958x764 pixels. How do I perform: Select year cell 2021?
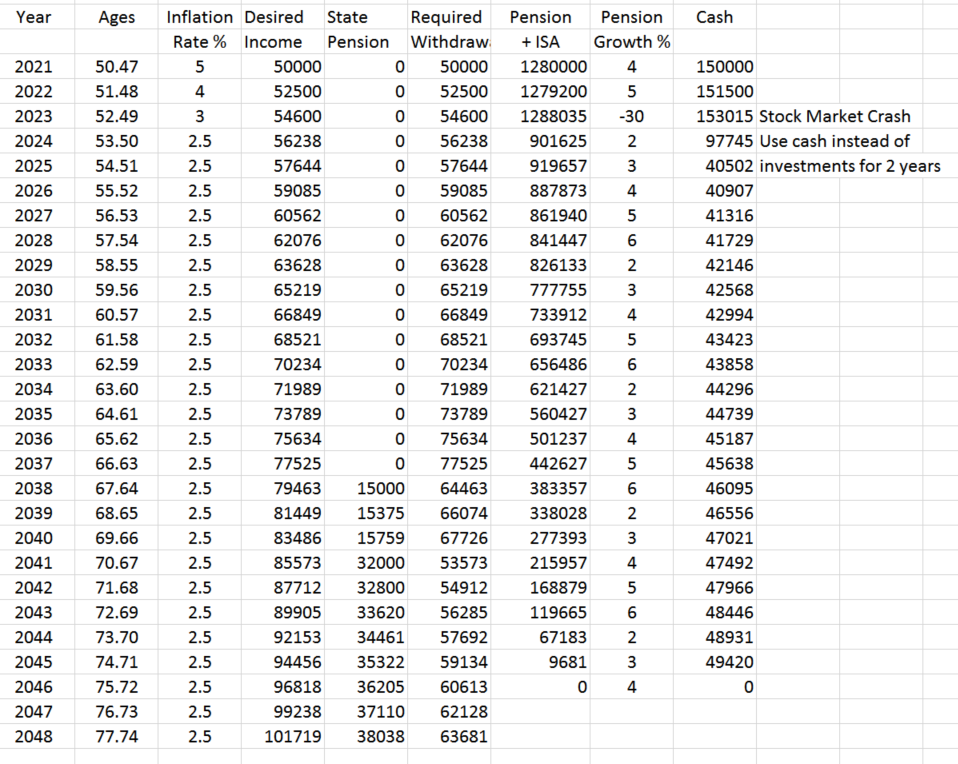coord(38,67)
